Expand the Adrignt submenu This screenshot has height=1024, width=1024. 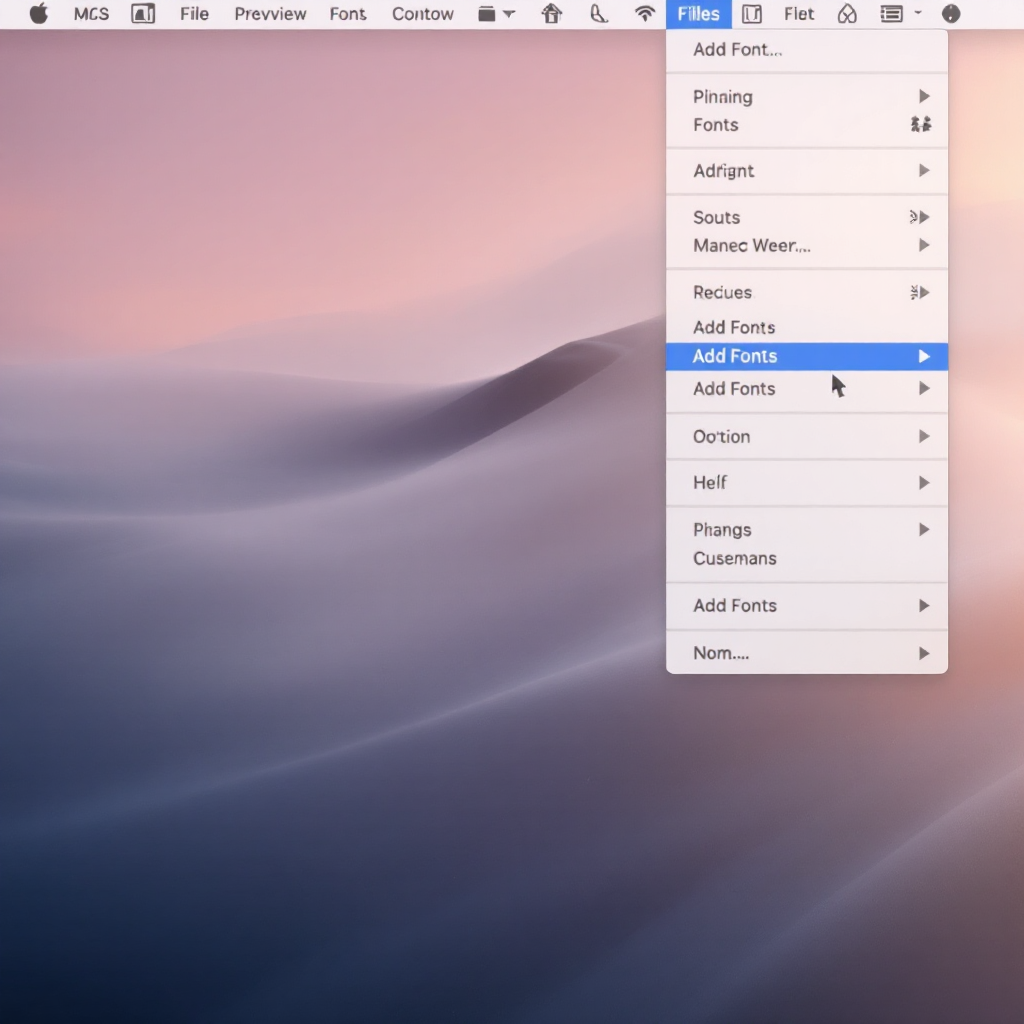(807, 171)
